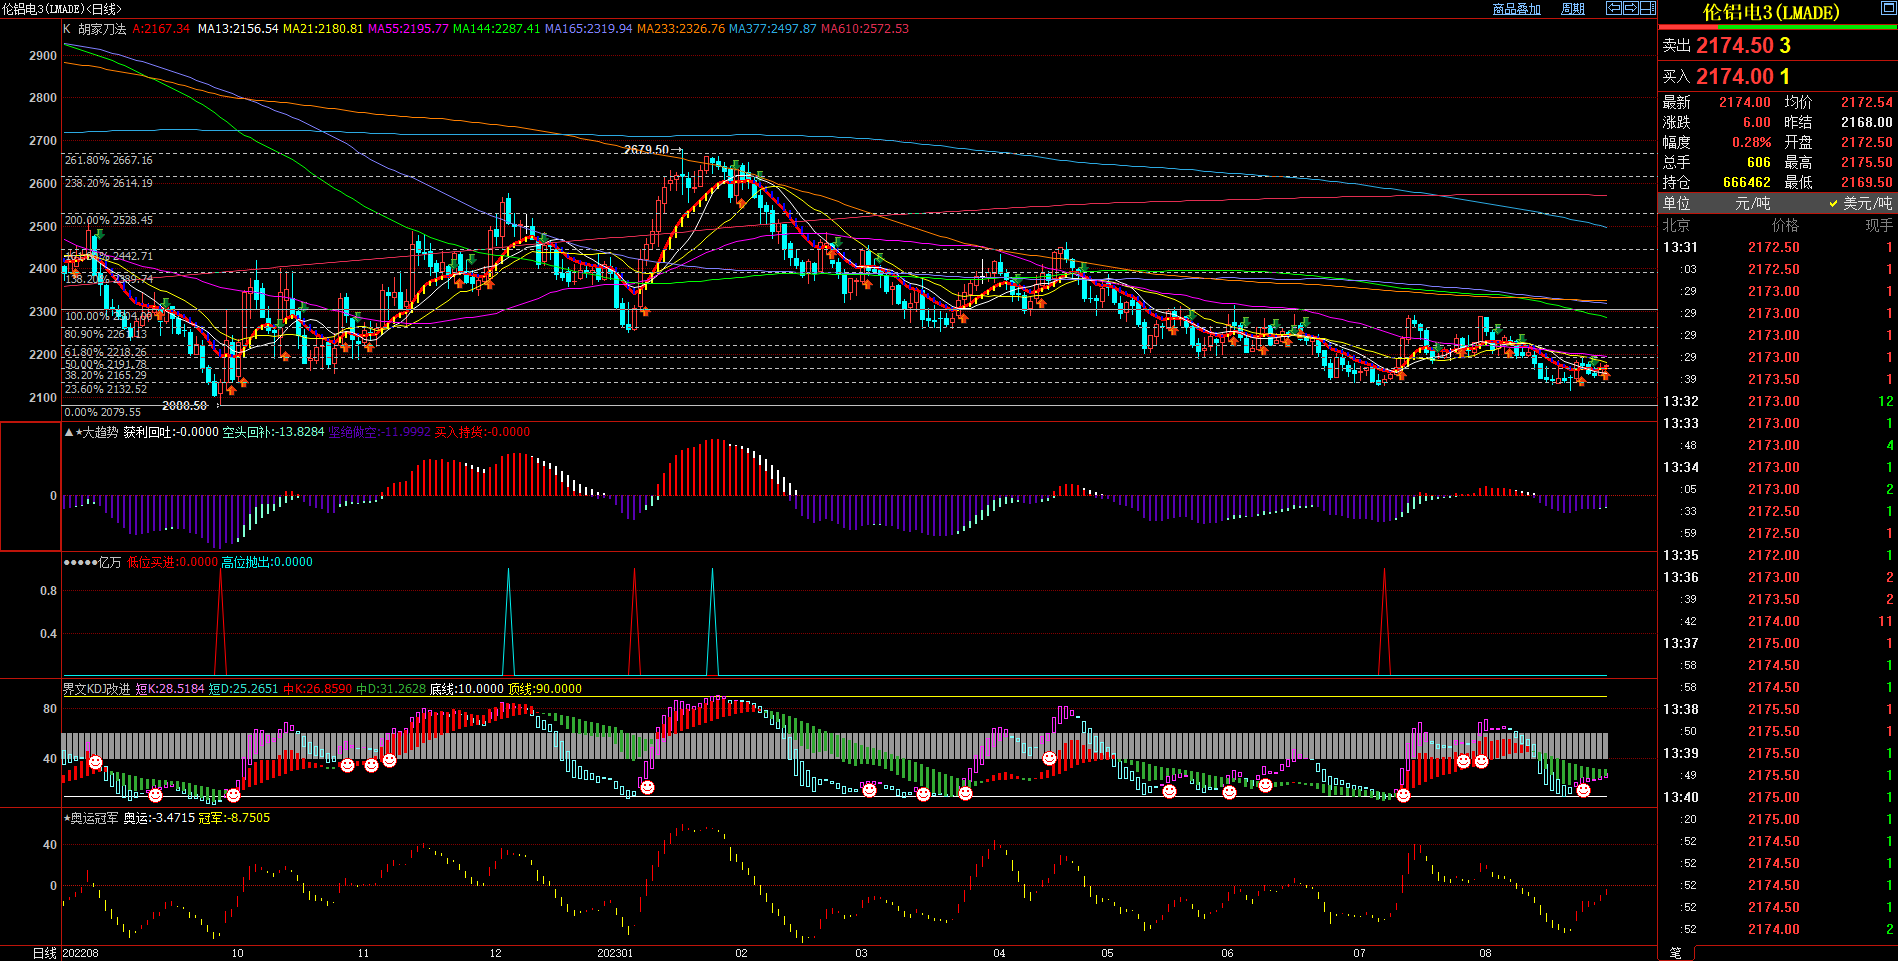The image size is (1898, 961).
Task: Open the 周期 period menu
Action: 1573,9
